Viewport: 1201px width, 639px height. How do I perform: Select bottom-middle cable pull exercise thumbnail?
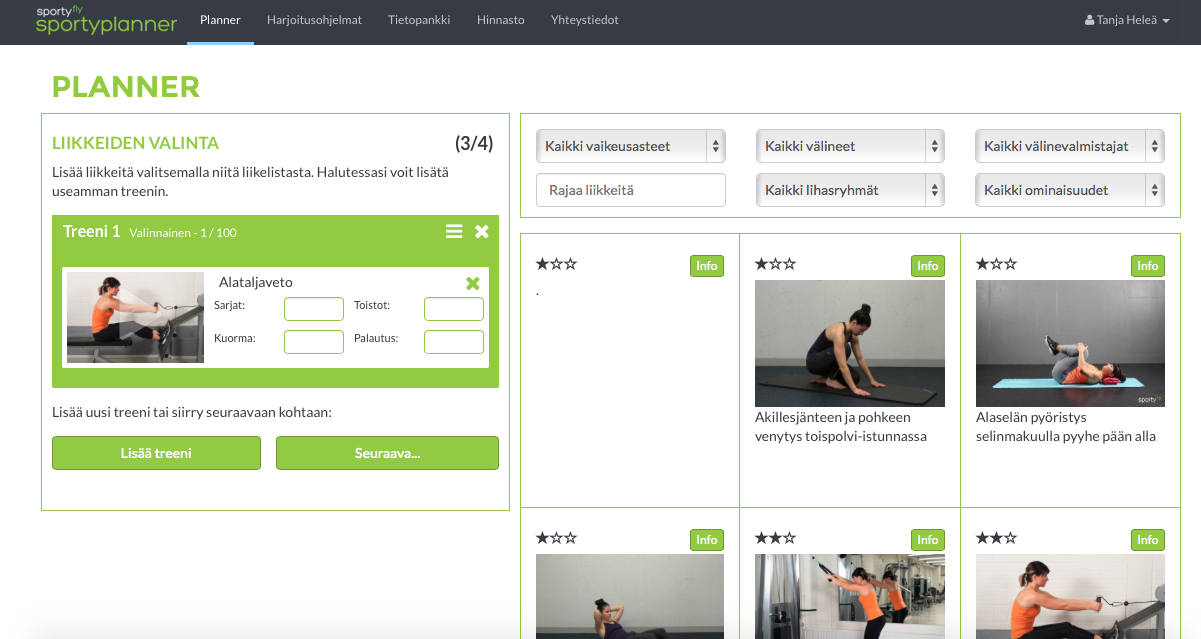[x=850, y=596]
